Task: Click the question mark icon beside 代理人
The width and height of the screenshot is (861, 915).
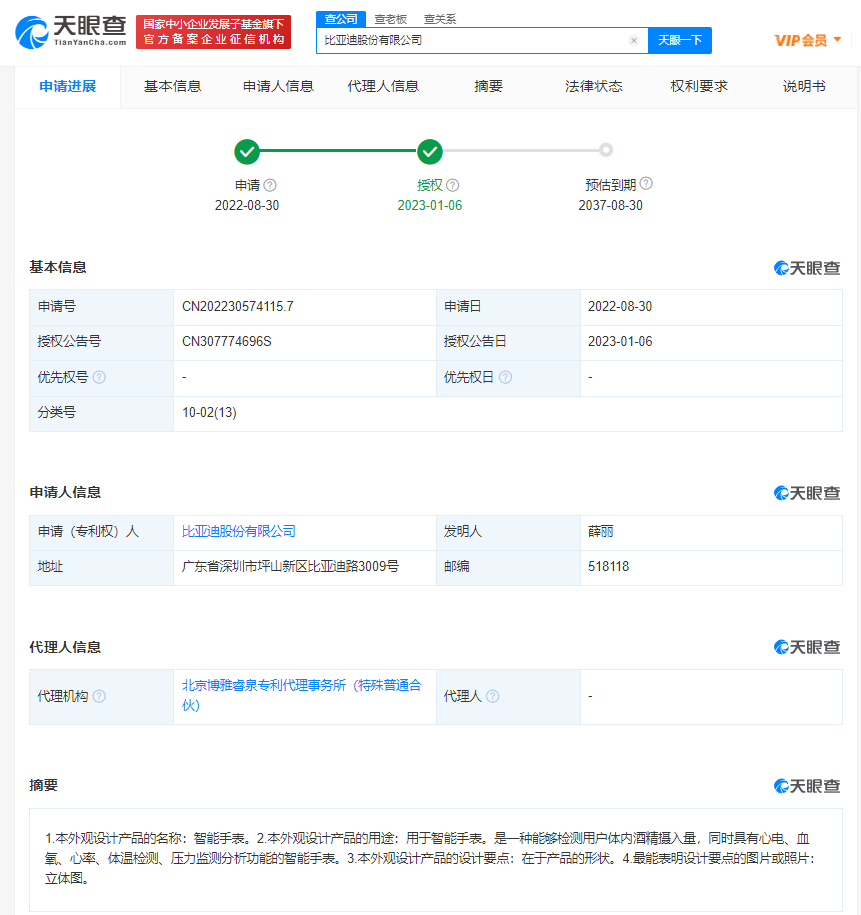Action: click(493, 696)
